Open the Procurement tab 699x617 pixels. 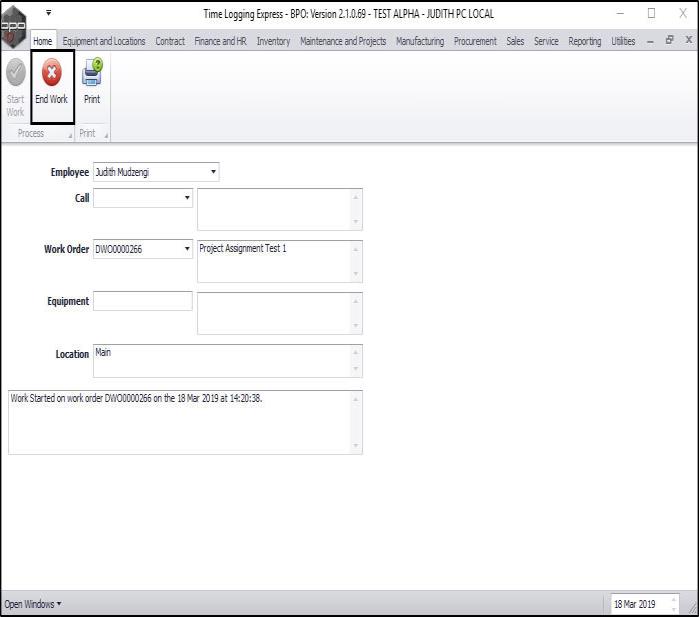point(475,41)
